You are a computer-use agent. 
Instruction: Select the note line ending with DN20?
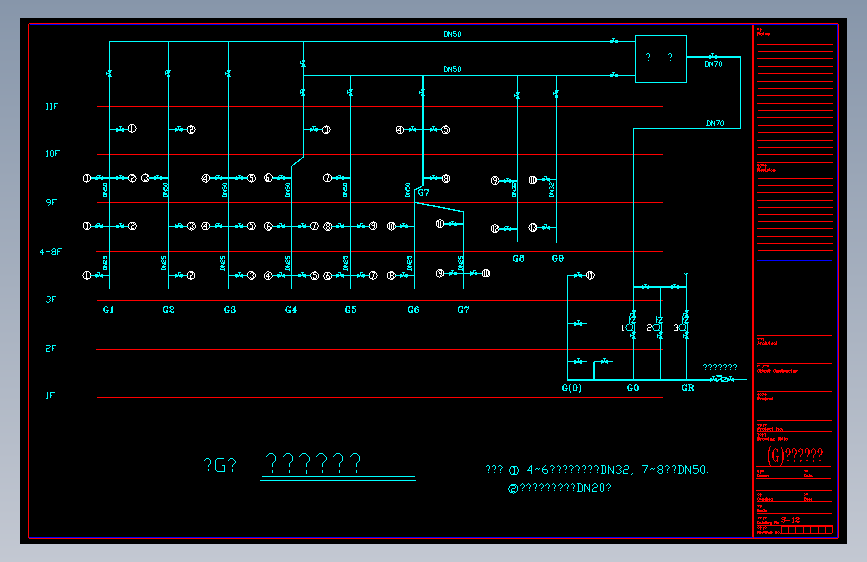pos(560,488)
